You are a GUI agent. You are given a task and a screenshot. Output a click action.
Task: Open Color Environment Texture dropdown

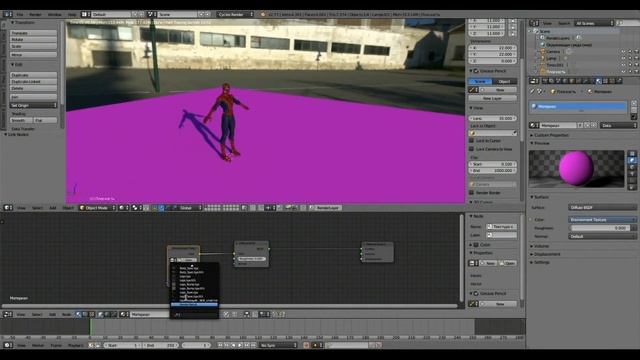click(x=602, y=220)
